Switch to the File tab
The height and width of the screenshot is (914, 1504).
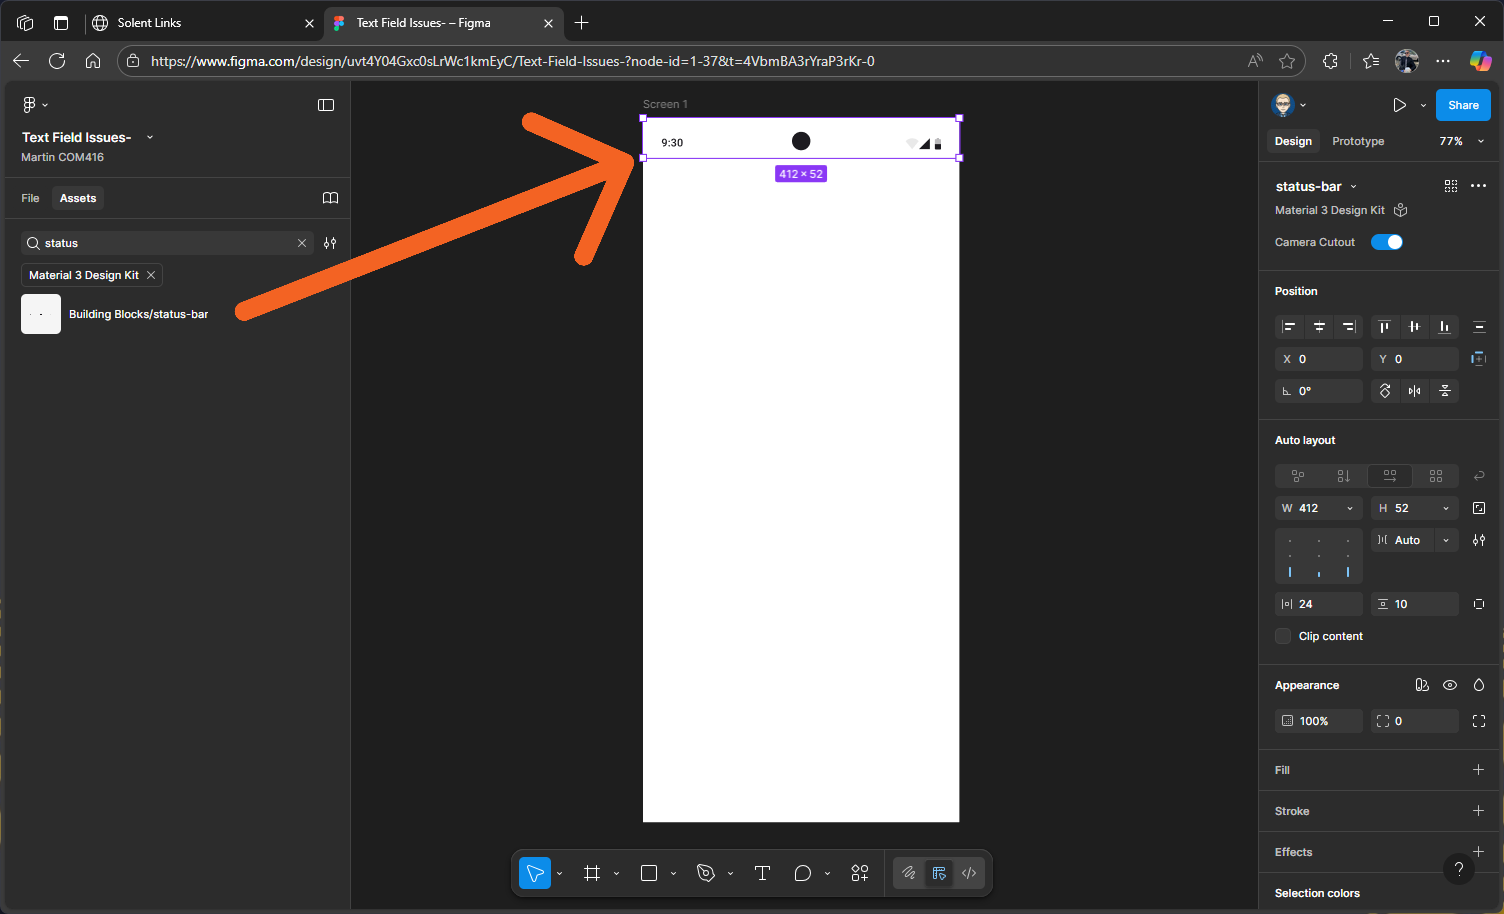[x=30, y=198]
